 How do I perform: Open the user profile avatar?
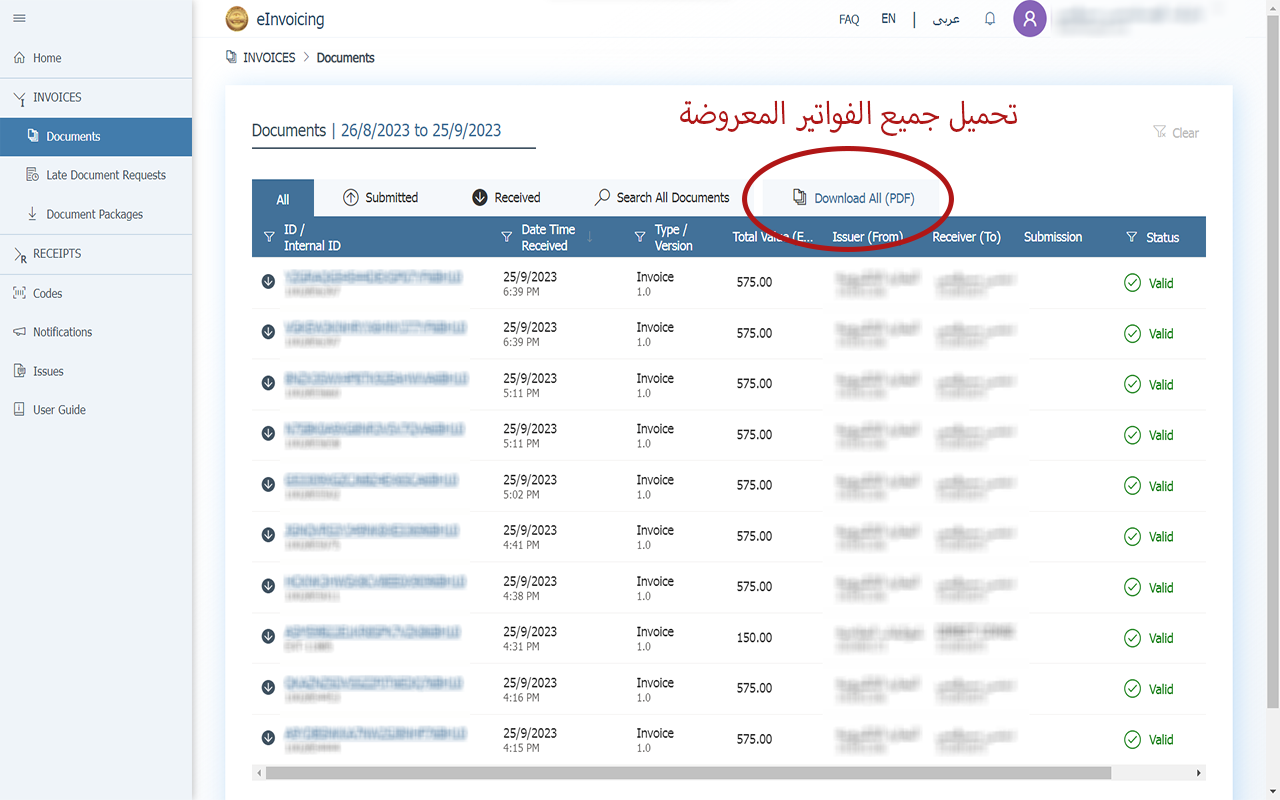point(1030,18)
